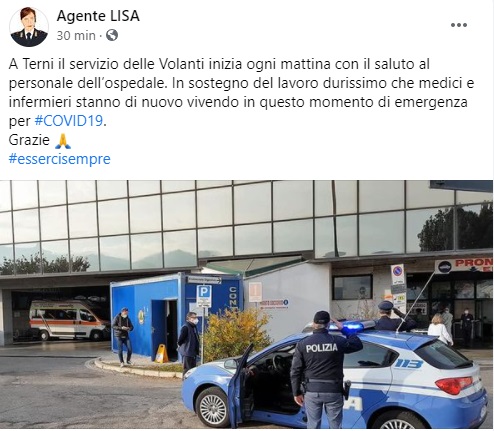494x431 pixels.
Task: Click the praying hands emoji after Grazie
Action: [x=63, y=140]
